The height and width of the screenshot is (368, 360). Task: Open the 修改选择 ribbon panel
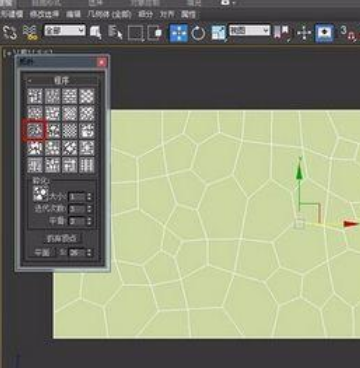44,14
